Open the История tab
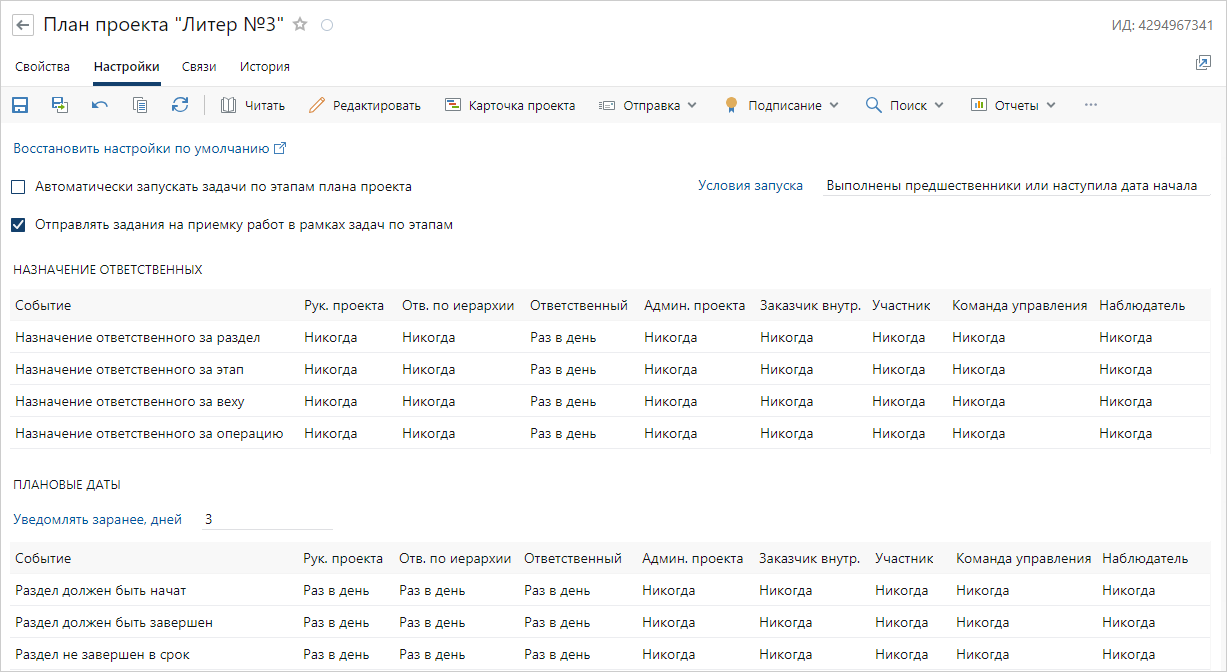Viewport: 1227px width, 672px height. (x=265, y=67)
